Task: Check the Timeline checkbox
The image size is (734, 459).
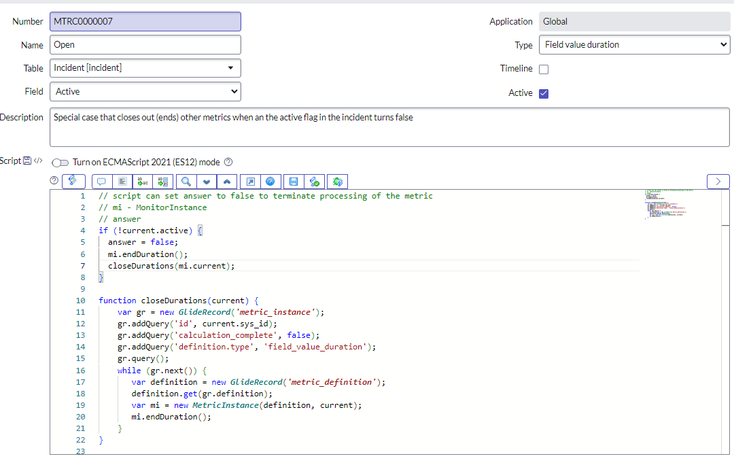Action: (x=543, y=69)
